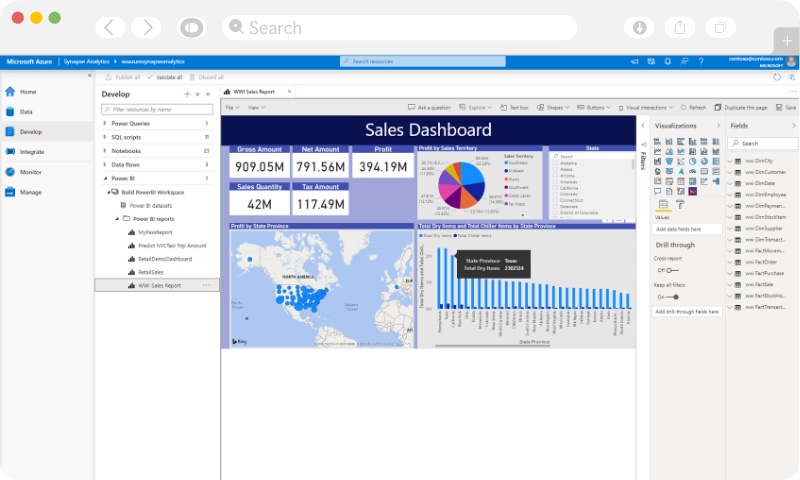
Task: Select the donut chart visualization icon
Action: pos(704,161)
